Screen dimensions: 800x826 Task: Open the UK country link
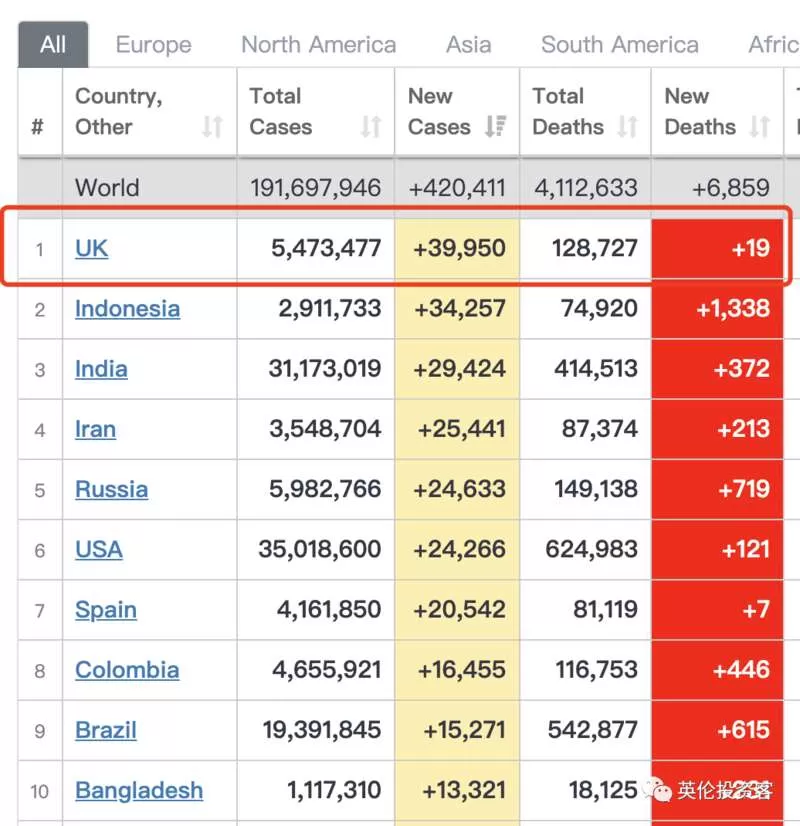point(92,248)
